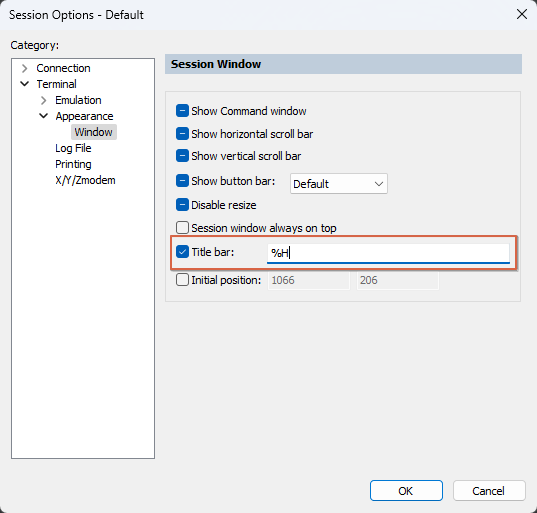This screenshot has width=537, height=513.
Task: Enable the Initial position checkbox
Action: pos(182,280)
